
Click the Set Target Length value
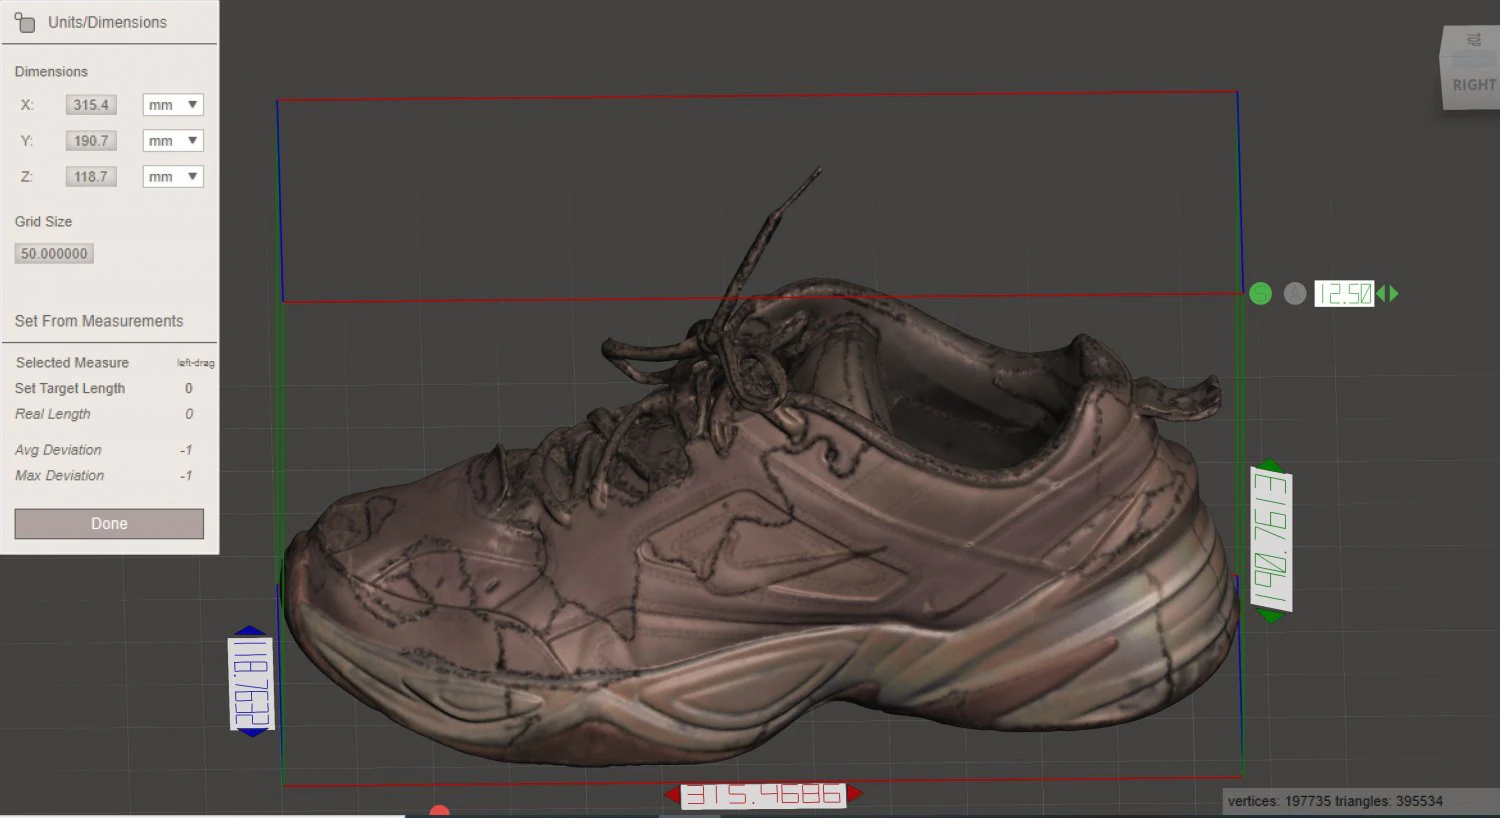tap(188, 388)
